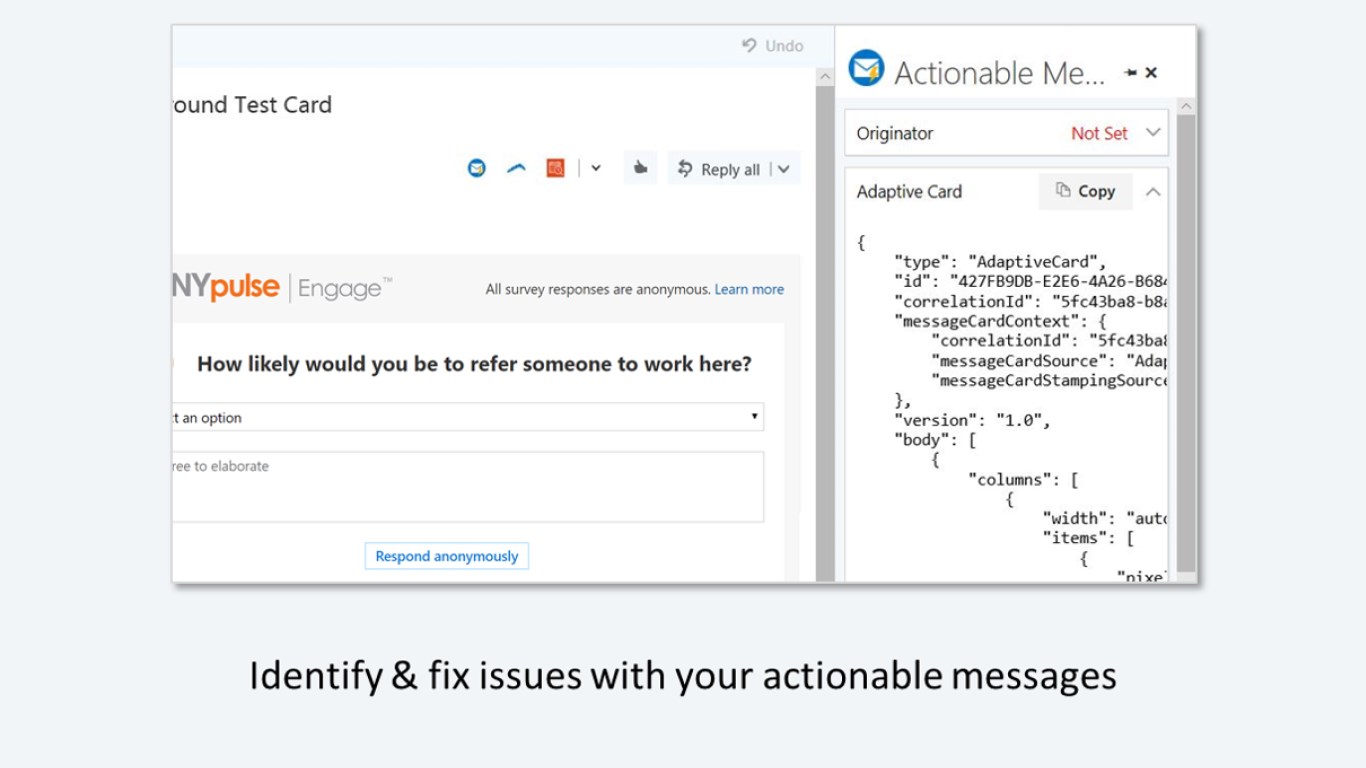
Task: Open the Learn more link
Action: [x=749, y=290]
